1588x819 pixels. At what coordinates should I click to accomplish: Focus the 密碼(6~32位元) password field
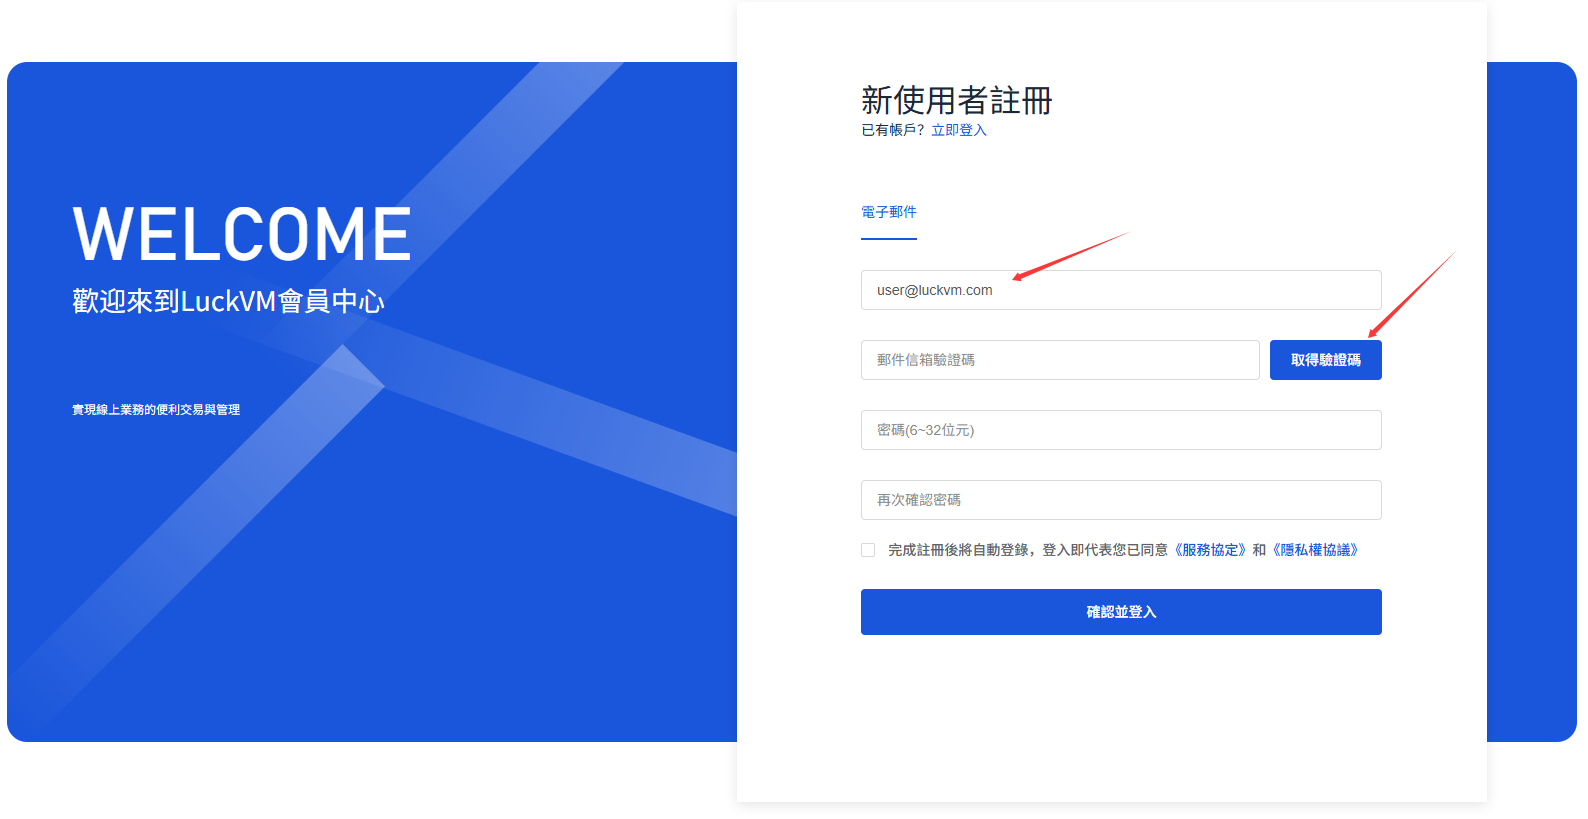click(x=1121, y=430)
